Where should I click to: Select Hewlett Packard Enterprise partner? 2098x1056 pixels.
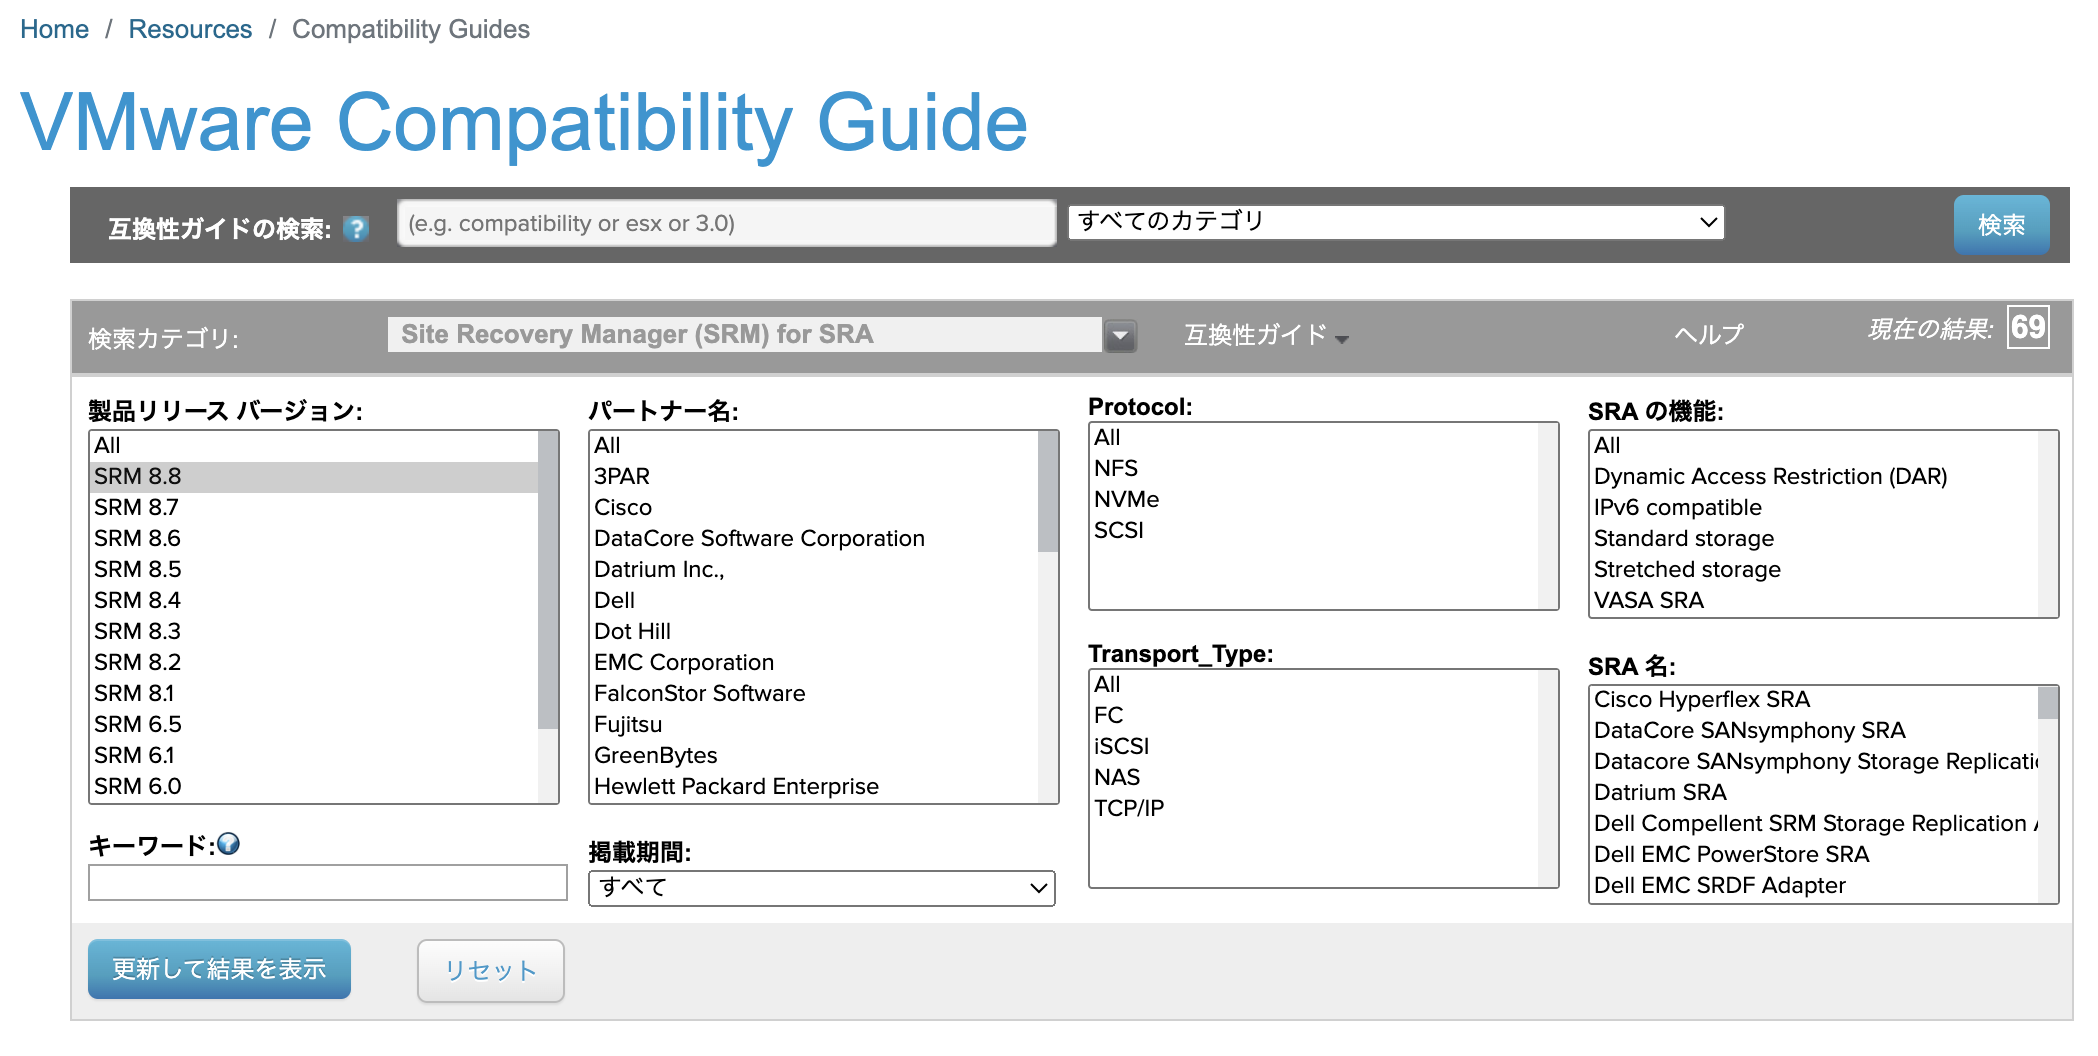(x=814, y=786)
